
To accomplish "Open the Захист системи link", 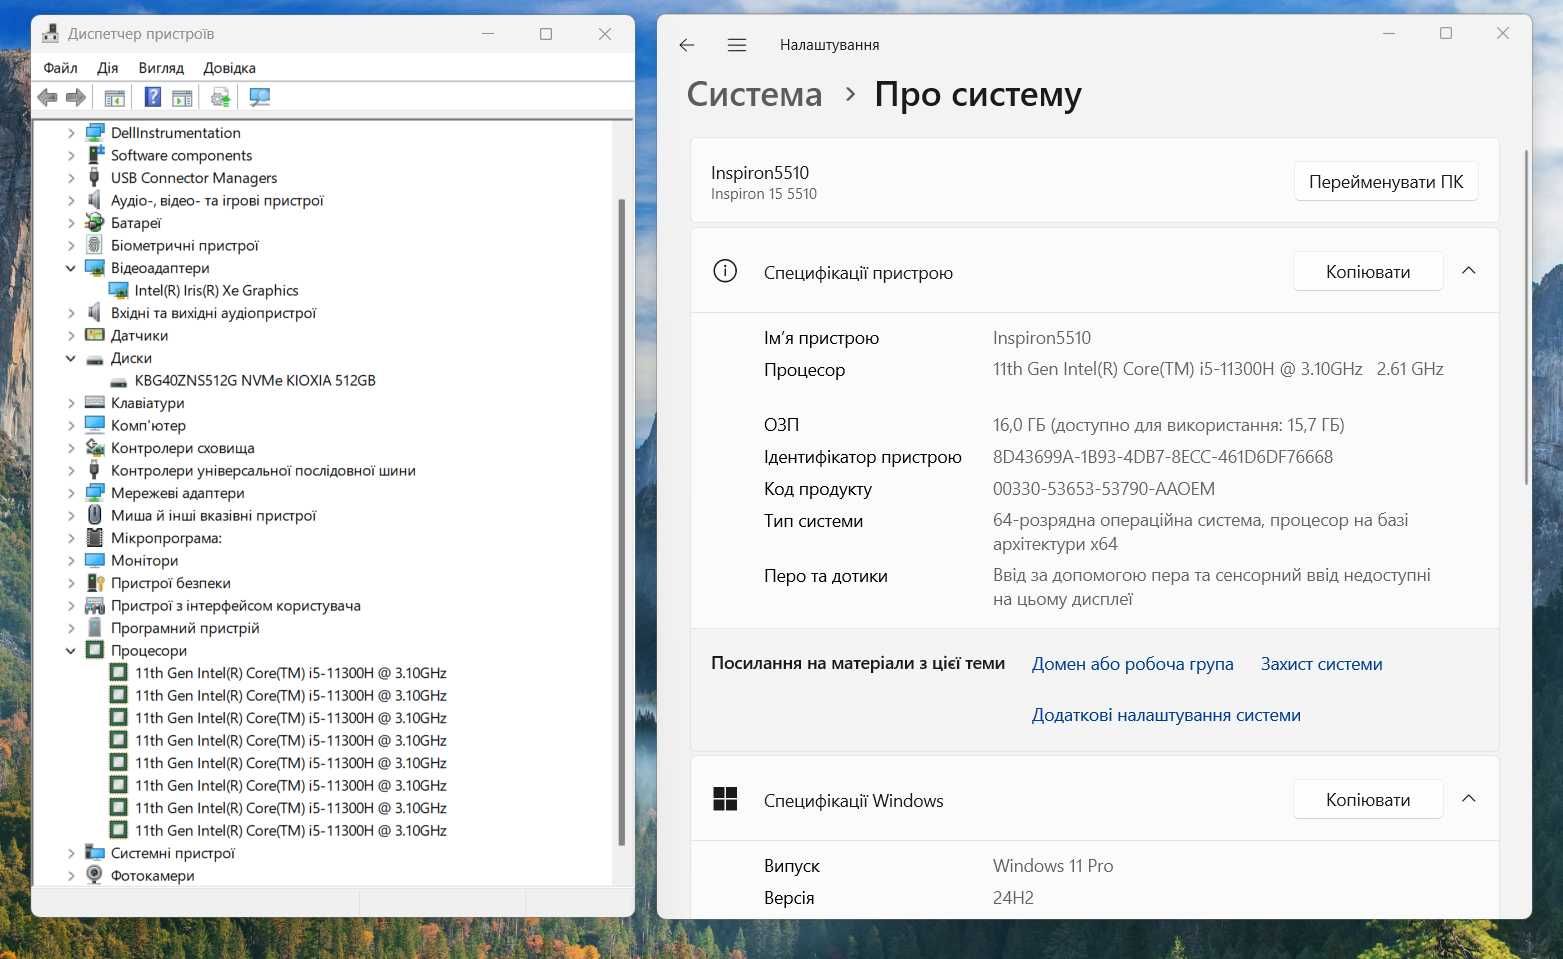I will click(x=1321, y=664).
